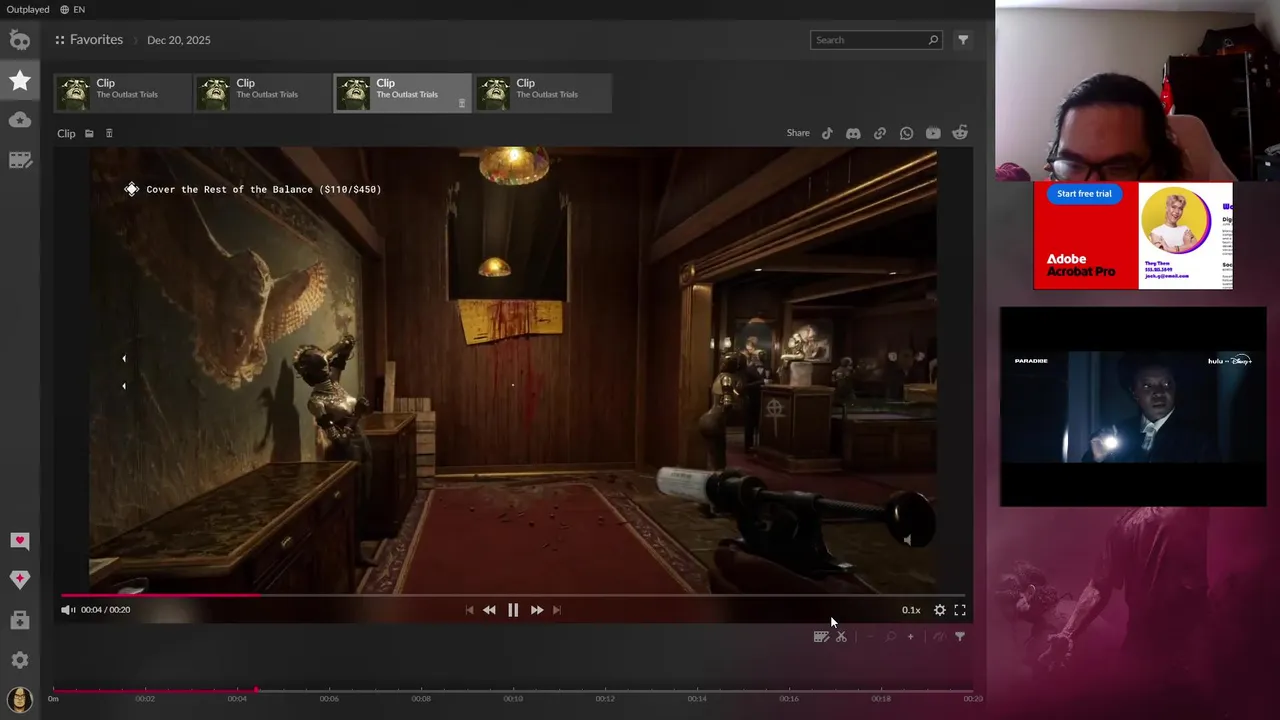1280x720 pixels.
Task: Enter fullscreen video mode
Action: point(960,610)
